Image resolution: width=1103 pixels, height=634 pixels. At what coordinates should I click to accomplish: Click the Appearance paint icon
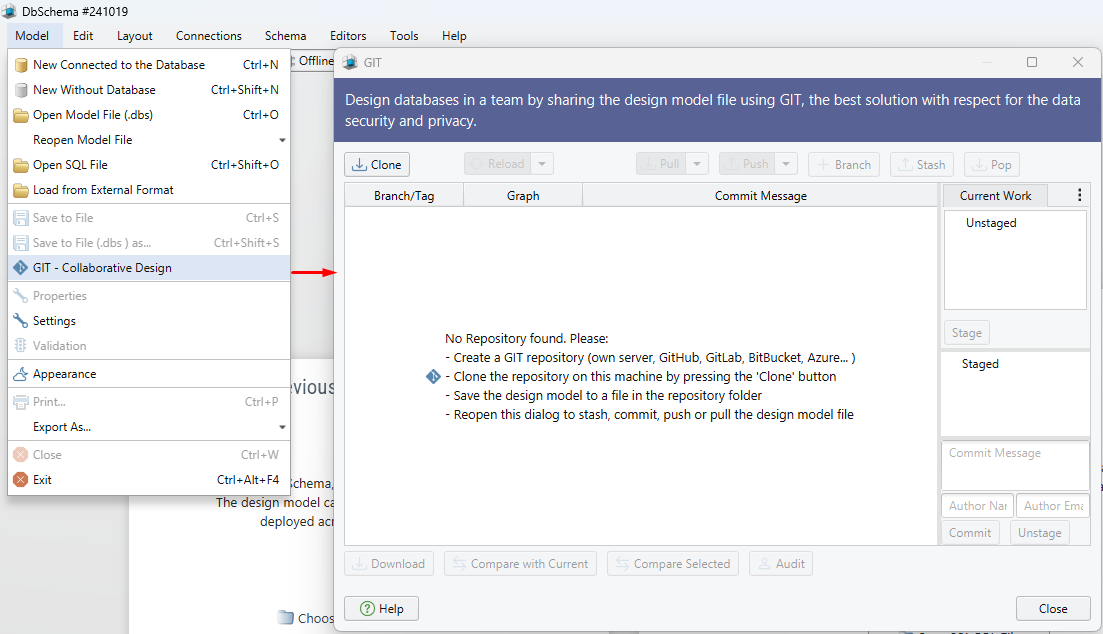21,374
